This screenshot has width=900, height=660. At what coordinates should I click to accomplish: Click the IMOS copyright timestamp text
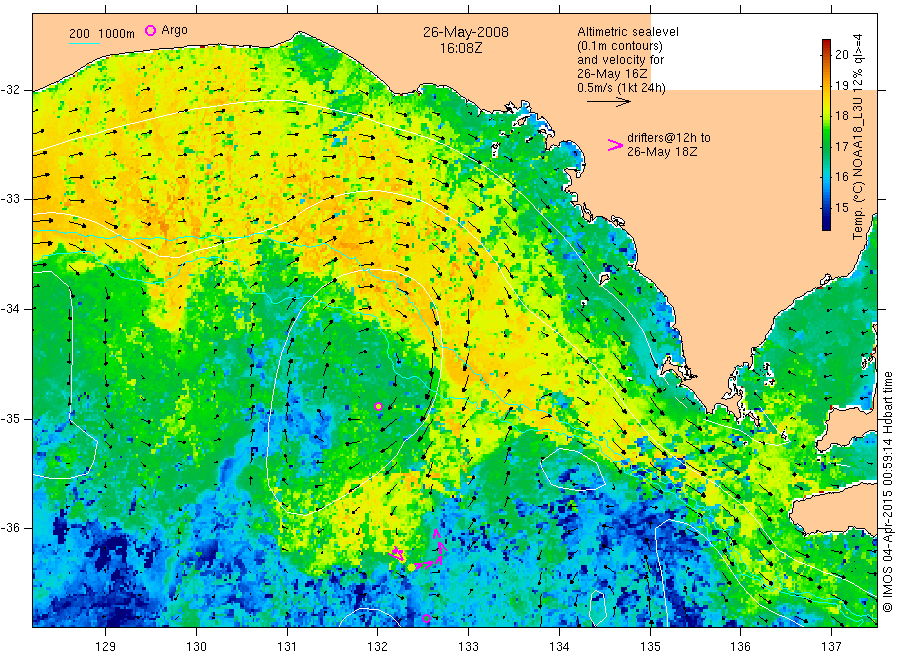tap(887, 491)
